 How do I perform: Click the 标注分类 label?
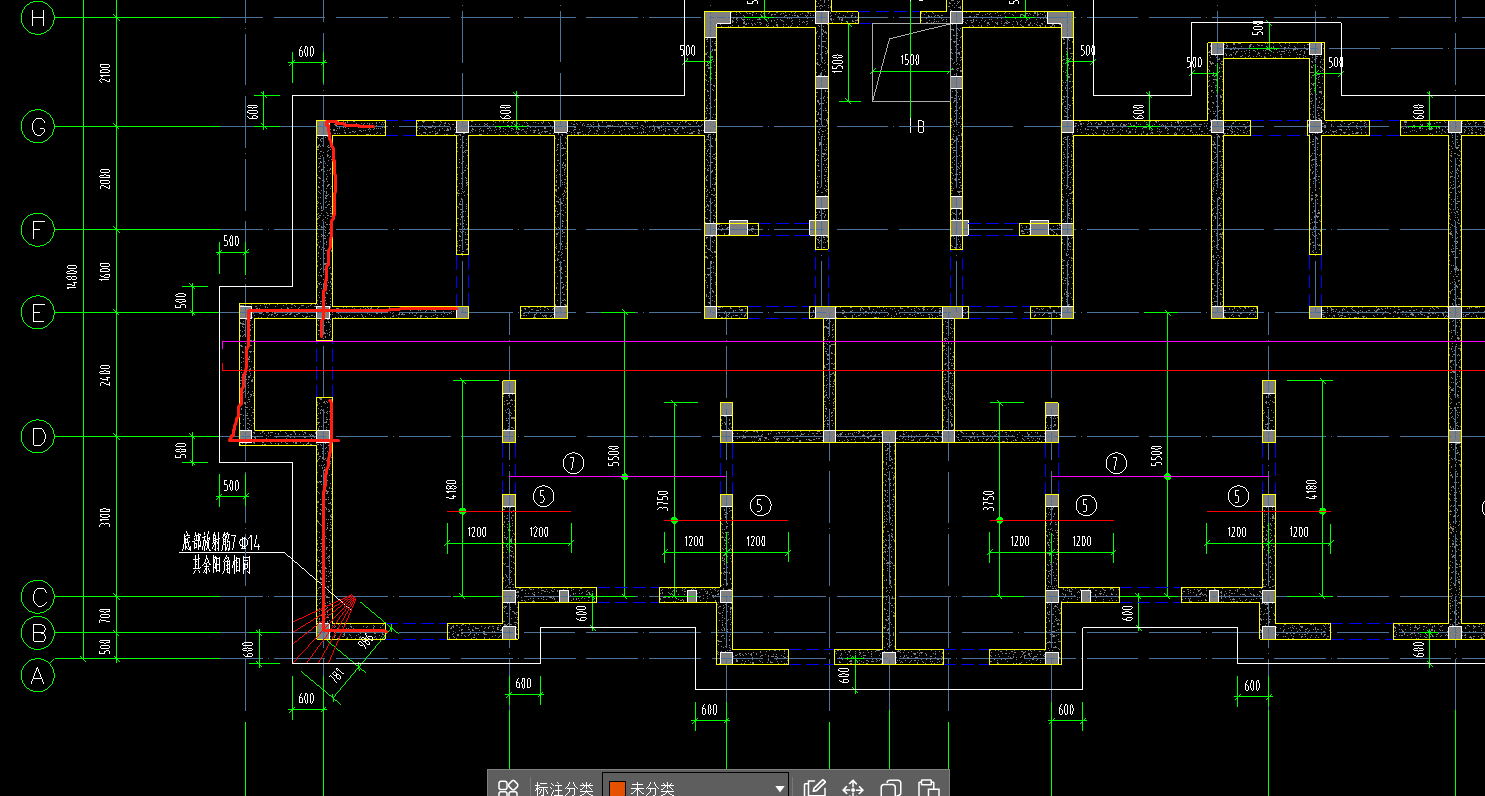[x=564, y=789]
